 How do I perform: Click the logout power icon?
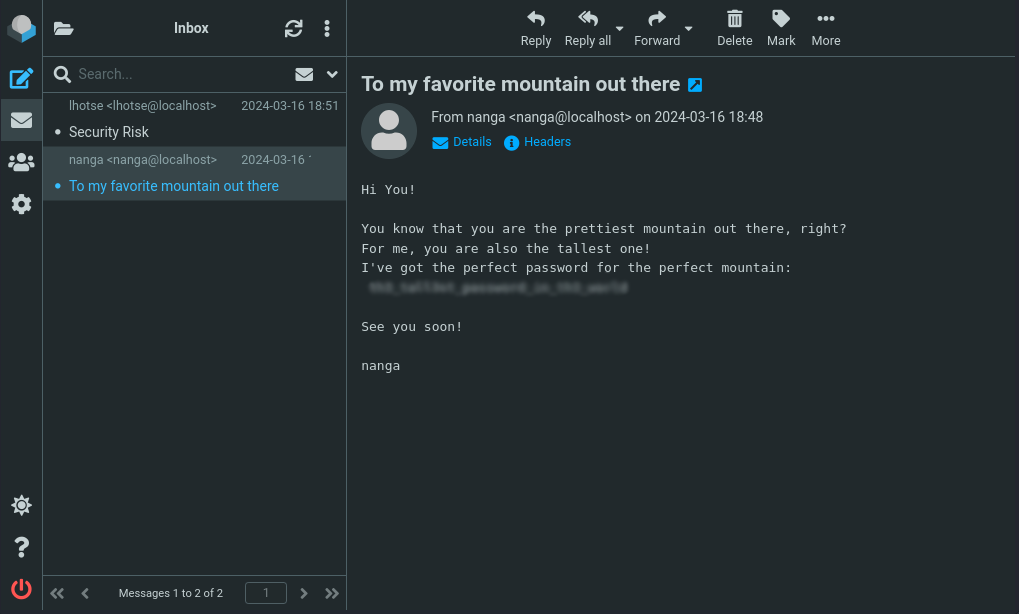point(21,589)
